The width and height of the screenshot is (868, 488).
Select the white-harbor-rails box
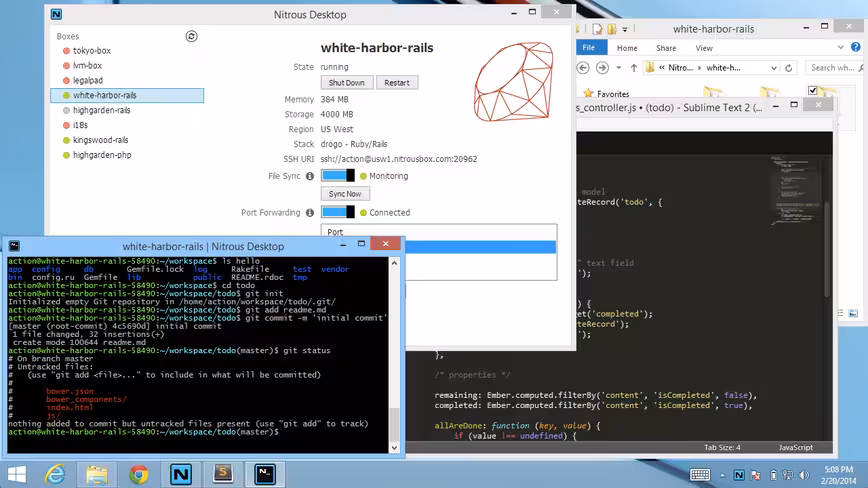(127, 95)
